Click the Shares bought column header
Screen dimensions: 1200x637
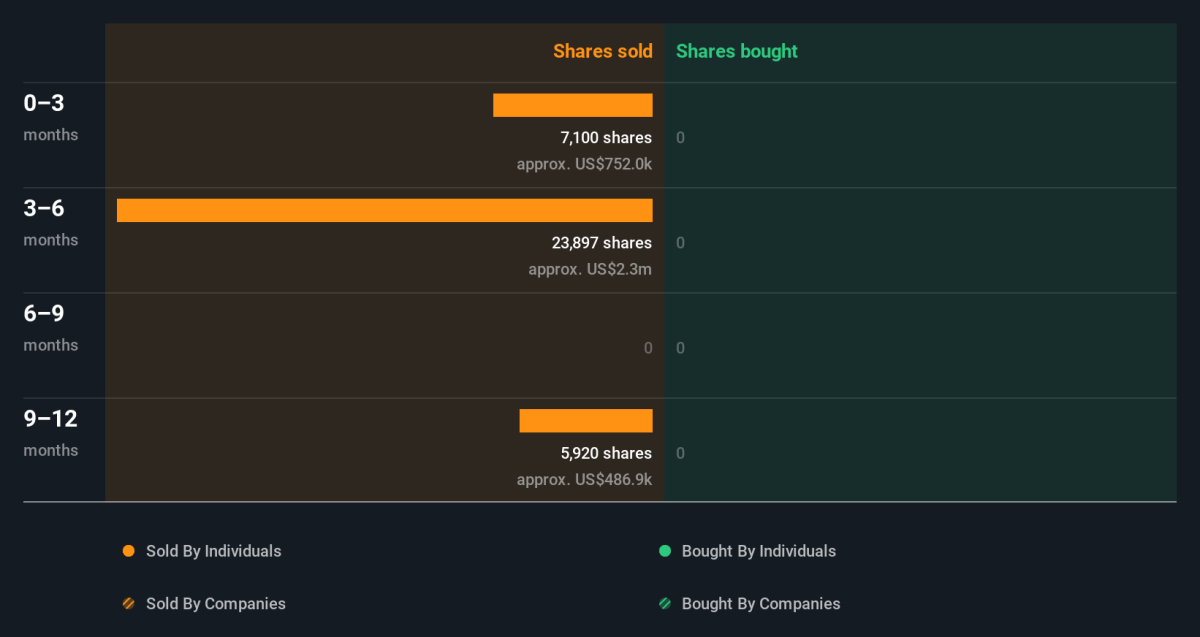click(x=737, y=51)
